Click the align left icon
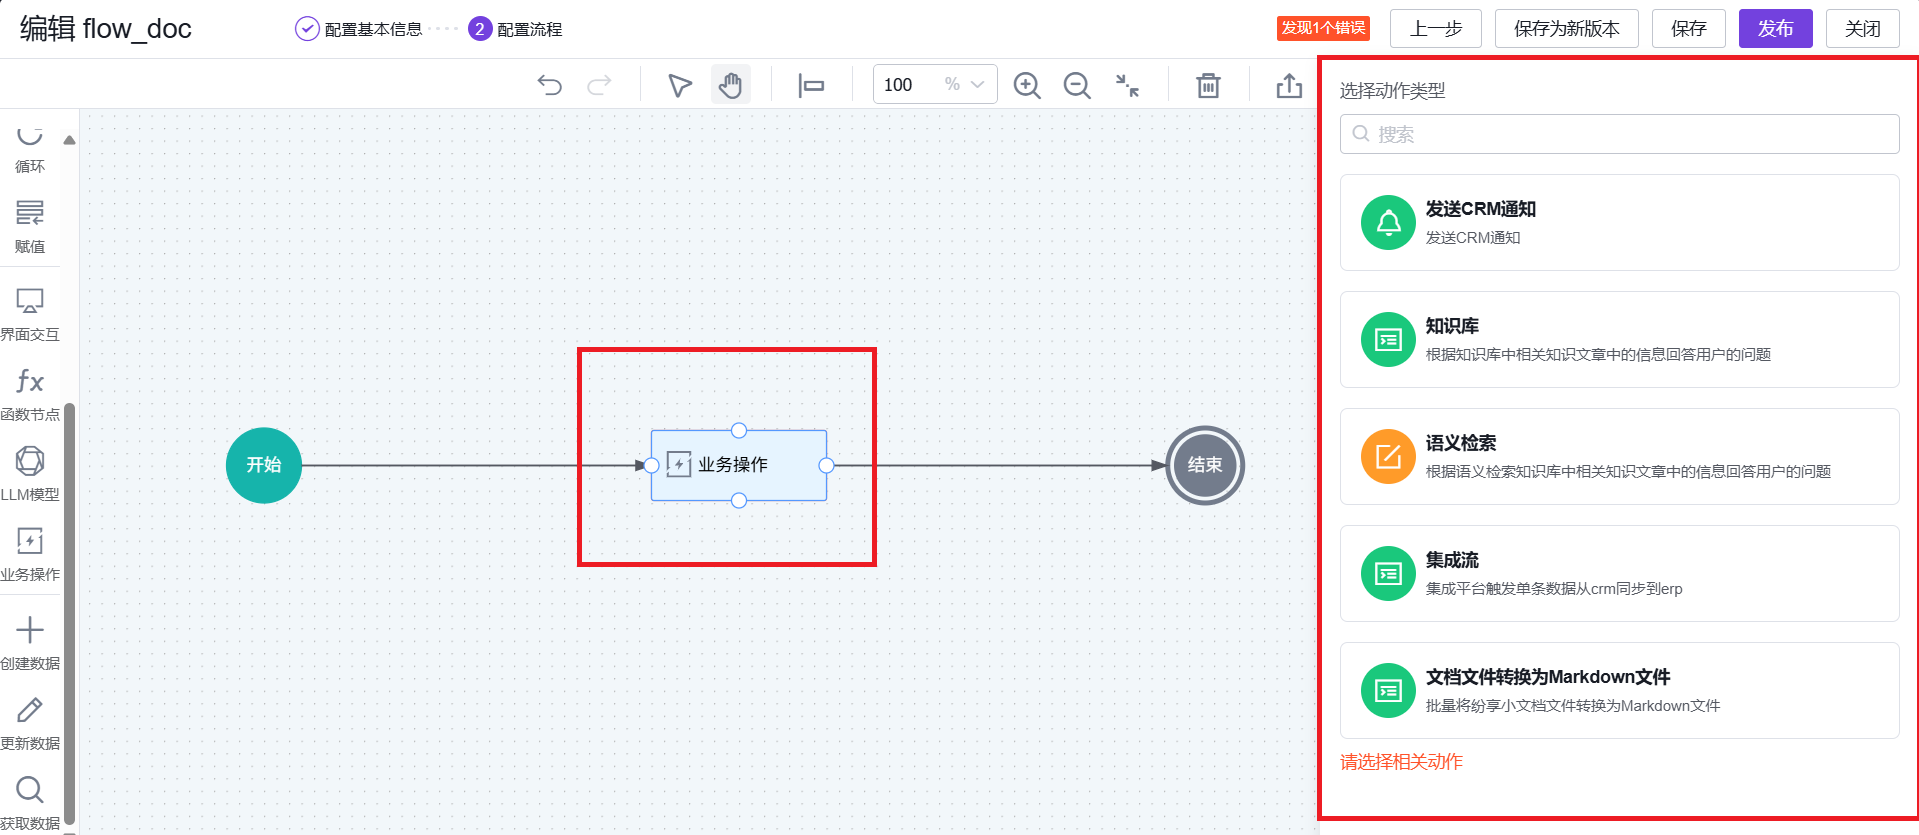 811,85
